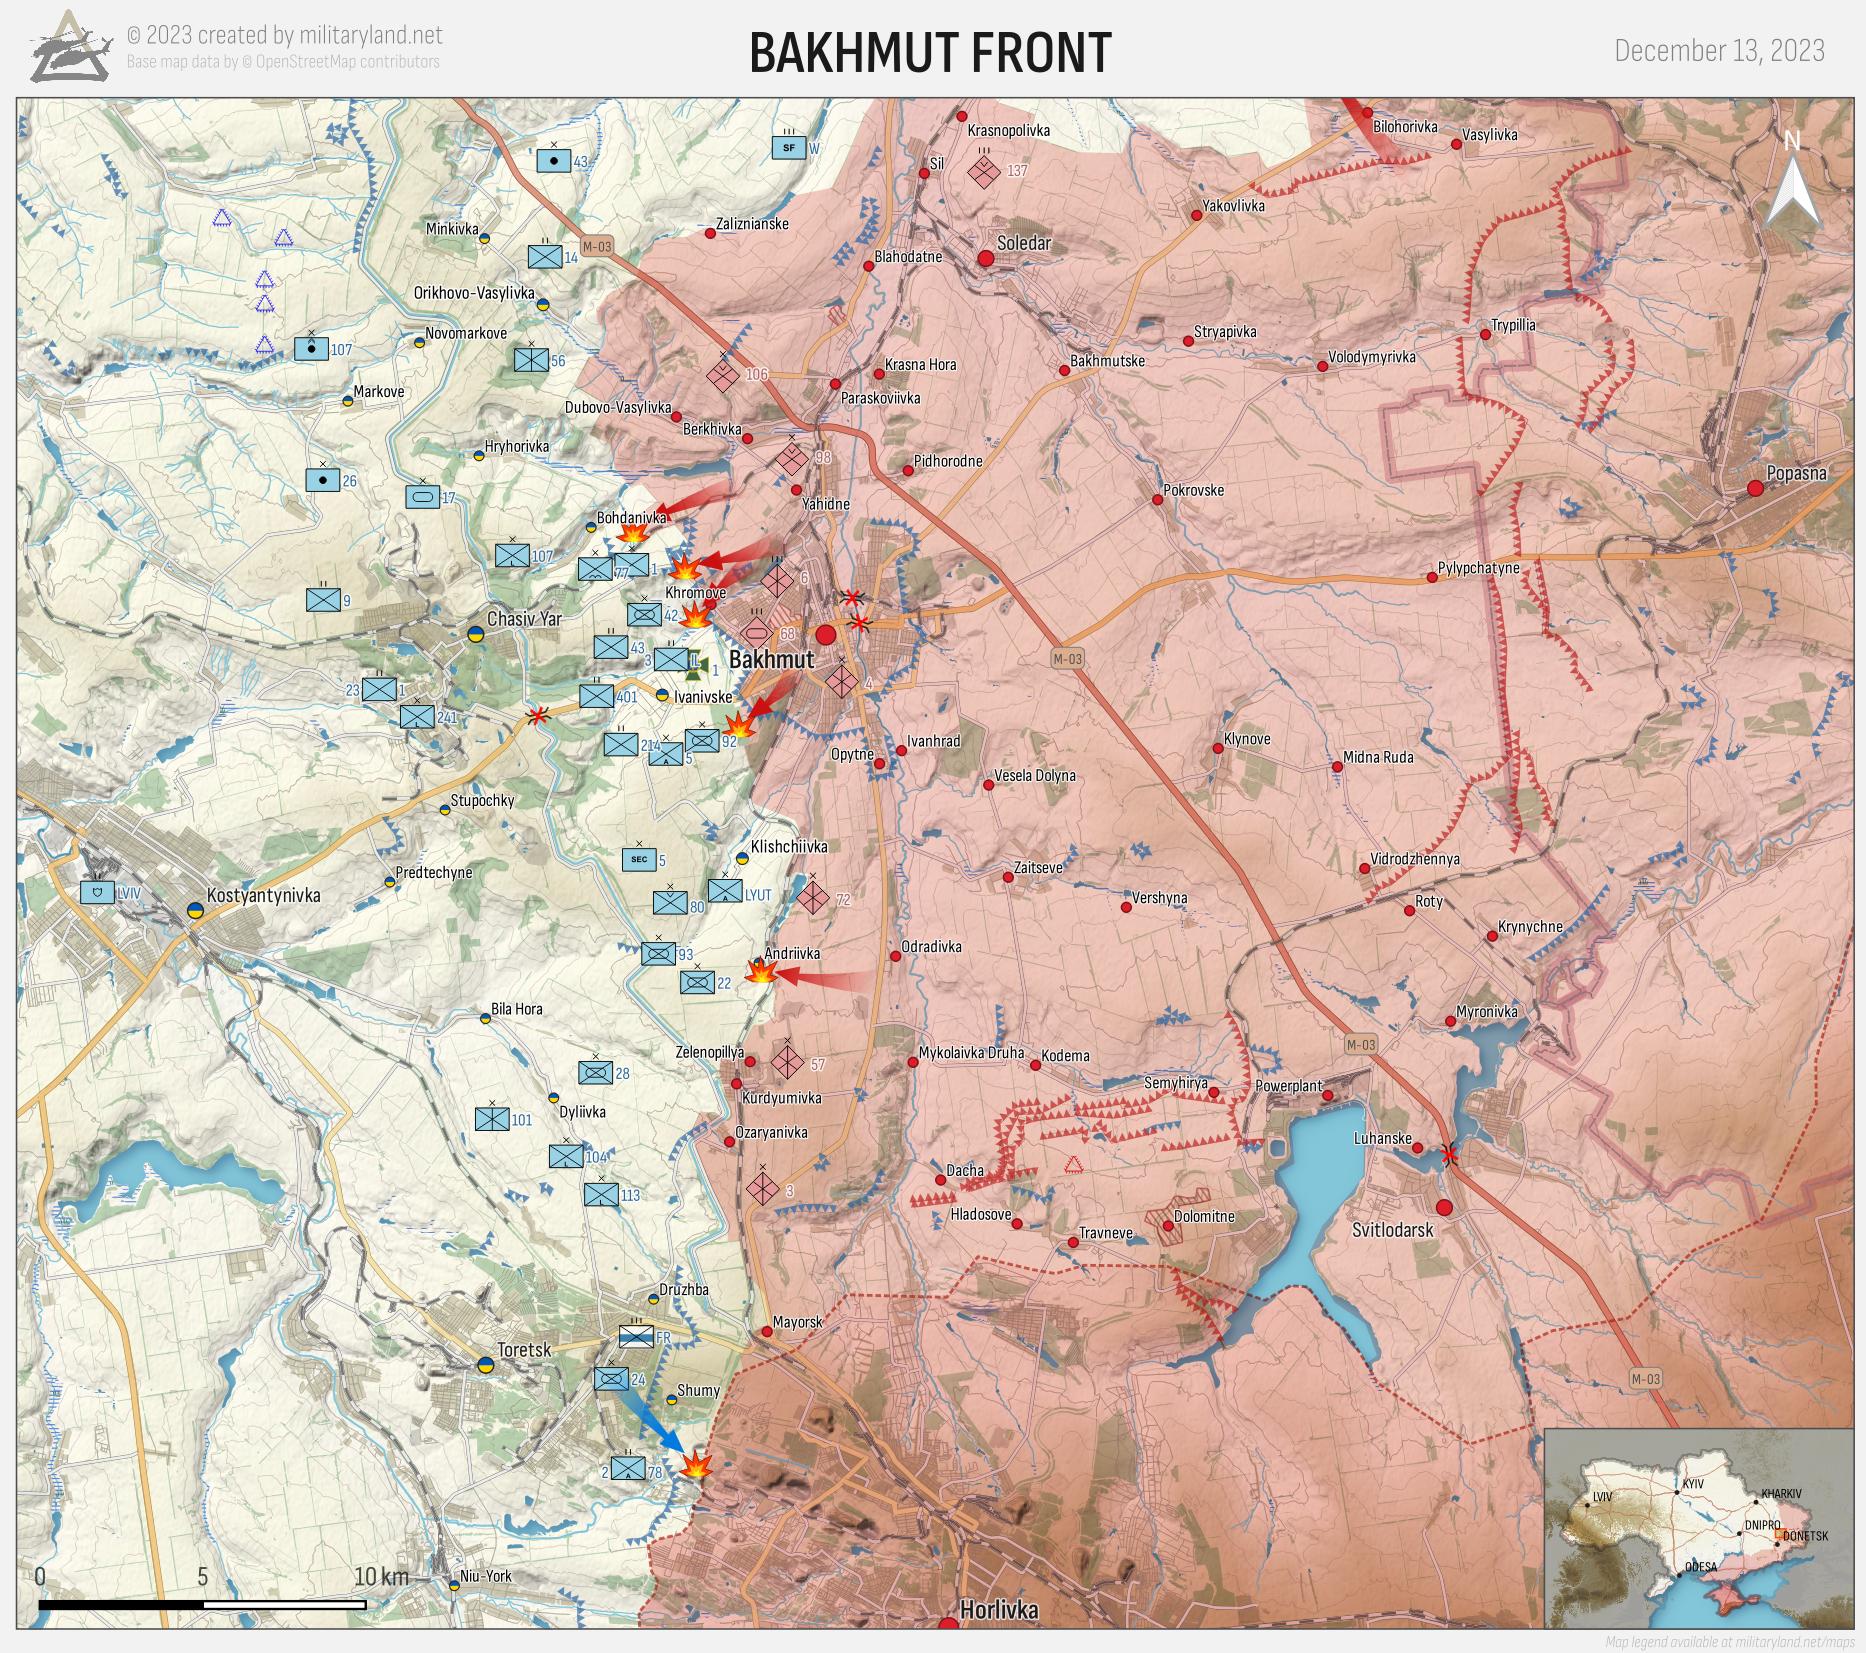The width and height of the screenshot is (1866, 1653).
Task: Select the explosion marker west of Andriivka
Action: [x=762, y=971]
